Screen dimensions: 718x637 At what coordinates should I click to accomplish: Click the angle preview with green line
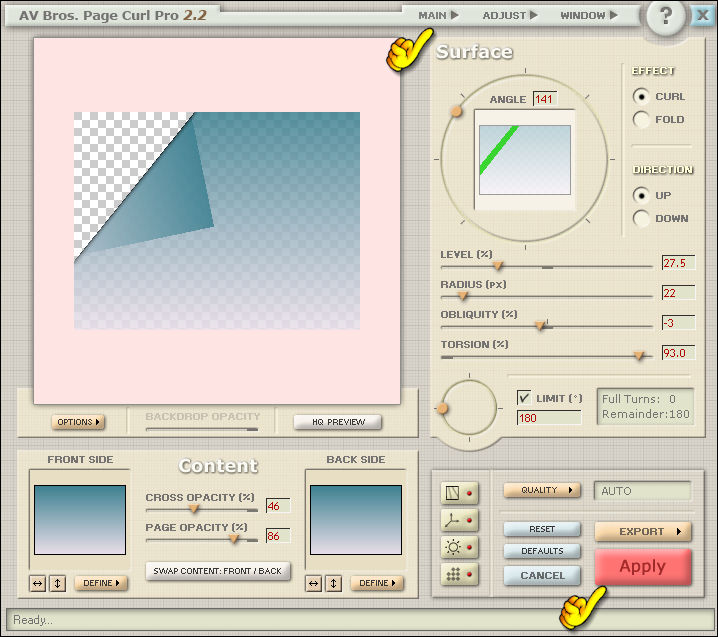pos(525,160)
